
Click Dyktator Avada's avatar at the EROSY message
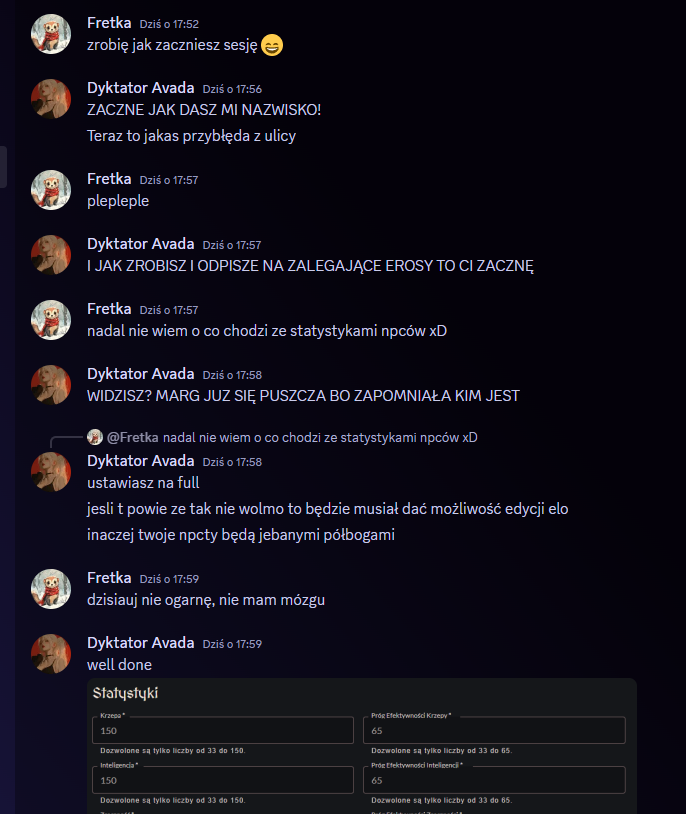pyautogui.click(x=51, y=255)
